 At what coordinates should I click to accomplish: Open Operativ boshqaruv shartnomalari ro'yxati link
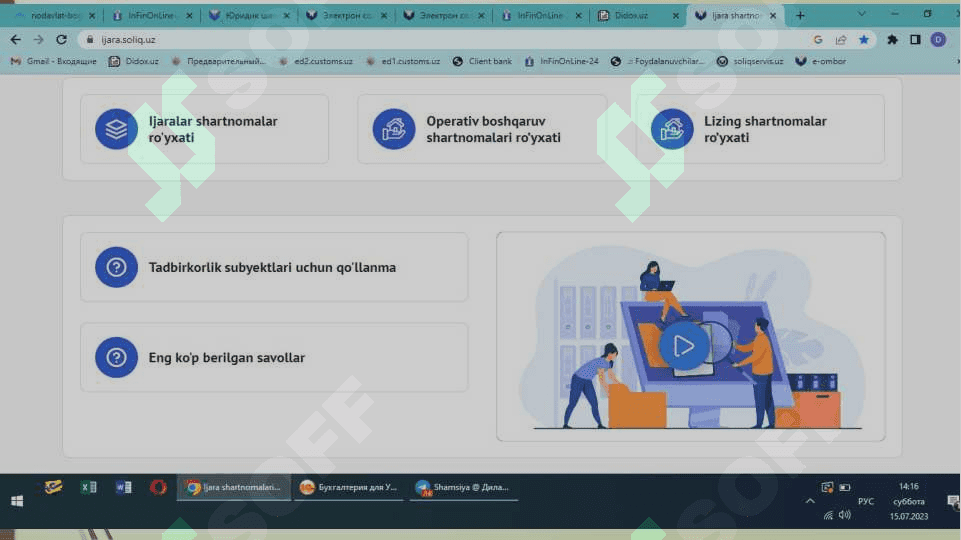coord(493,129)
